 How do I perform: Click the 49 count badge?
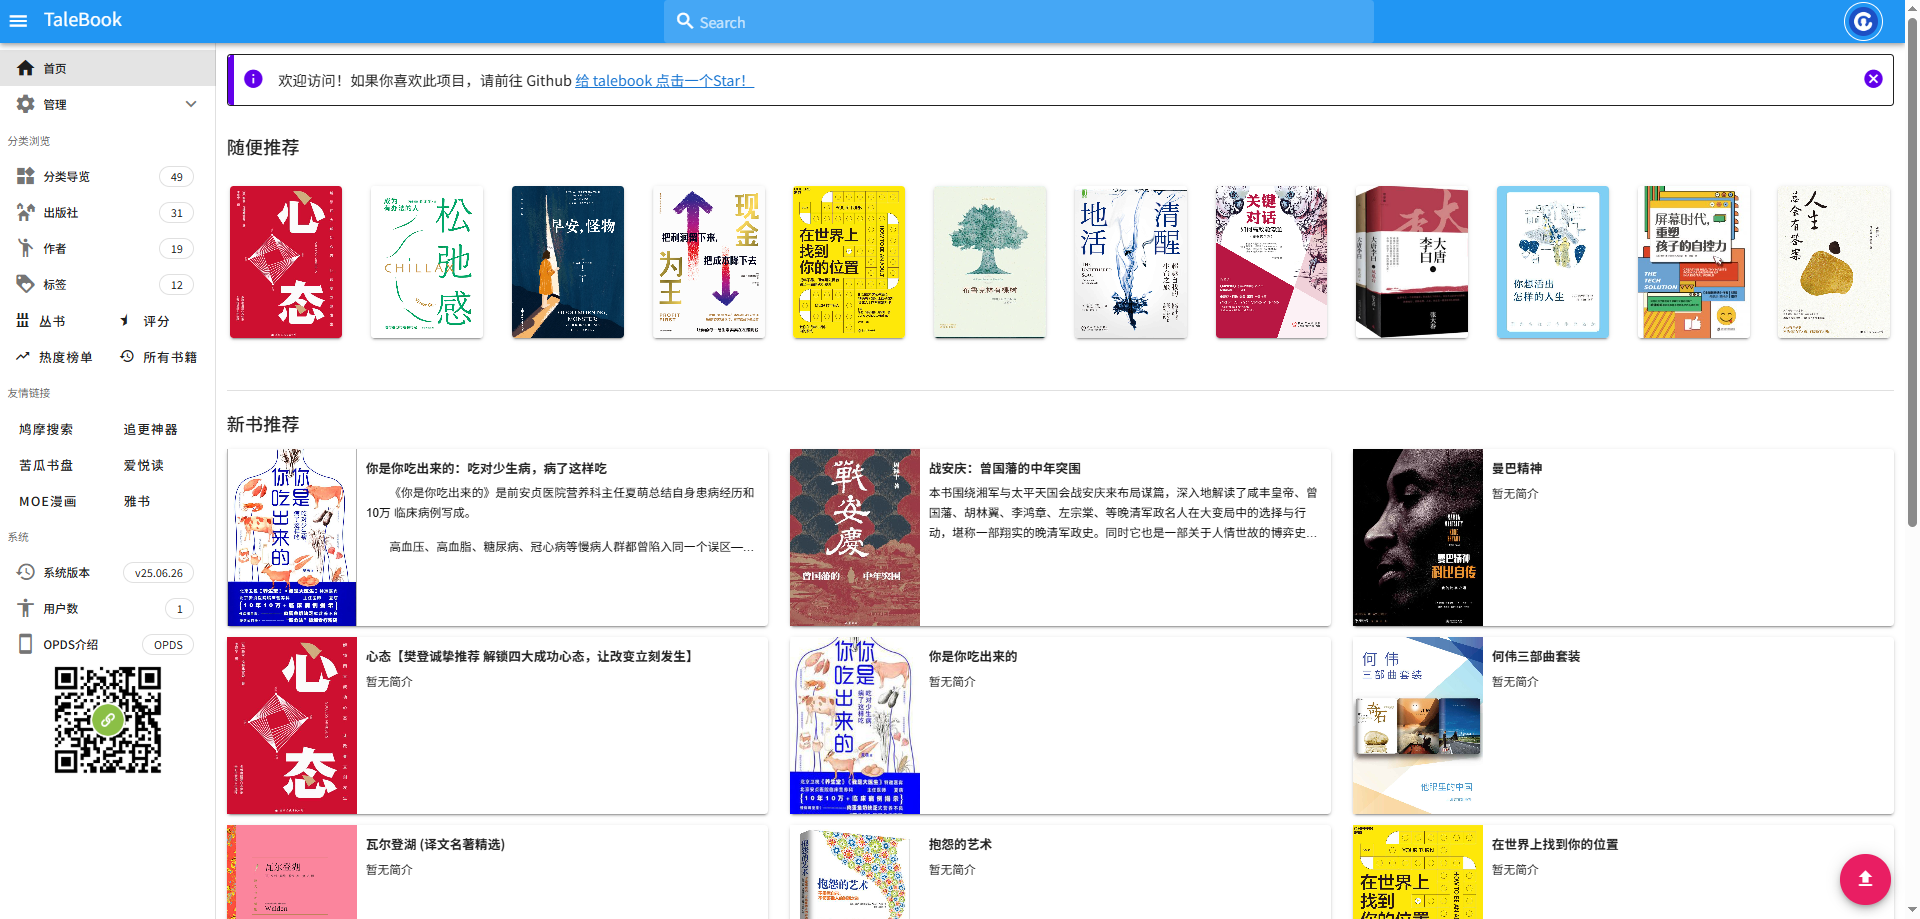177,177
